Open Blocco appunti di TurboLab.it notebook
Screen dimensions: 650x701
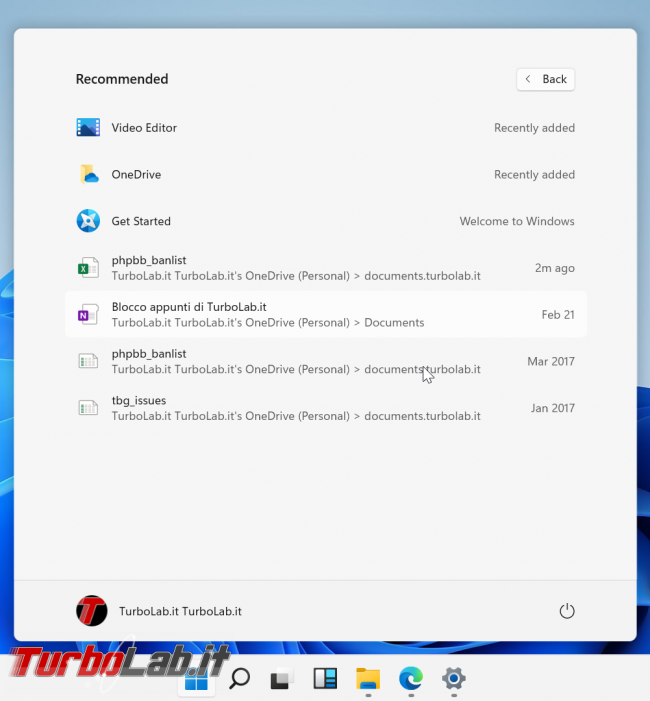[x=325, y=314]
